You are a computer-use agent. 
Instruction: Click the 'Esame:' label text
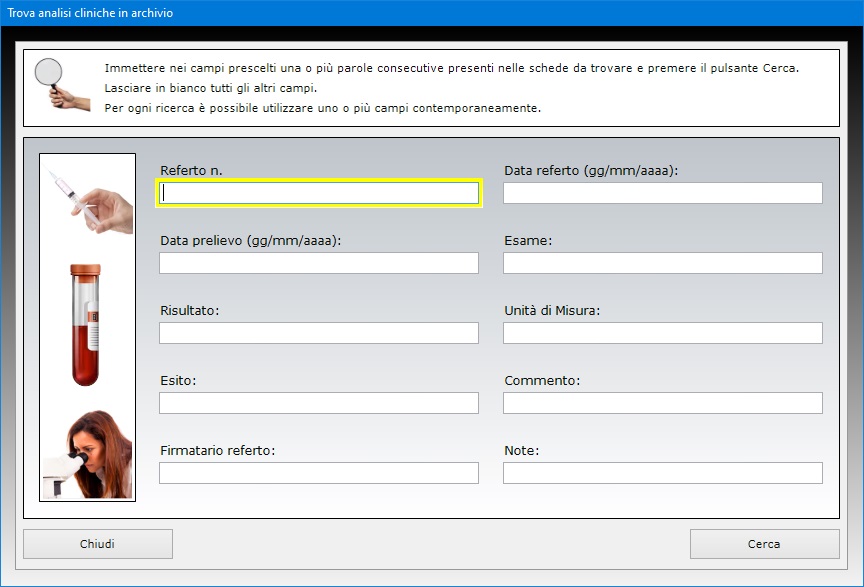(528, 240)
